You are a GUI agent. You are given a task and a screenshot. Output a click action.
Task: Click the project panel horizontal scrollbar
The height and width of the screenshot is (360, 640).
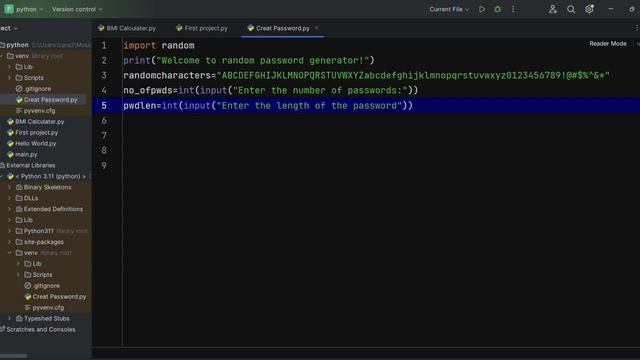click(13, 356)
